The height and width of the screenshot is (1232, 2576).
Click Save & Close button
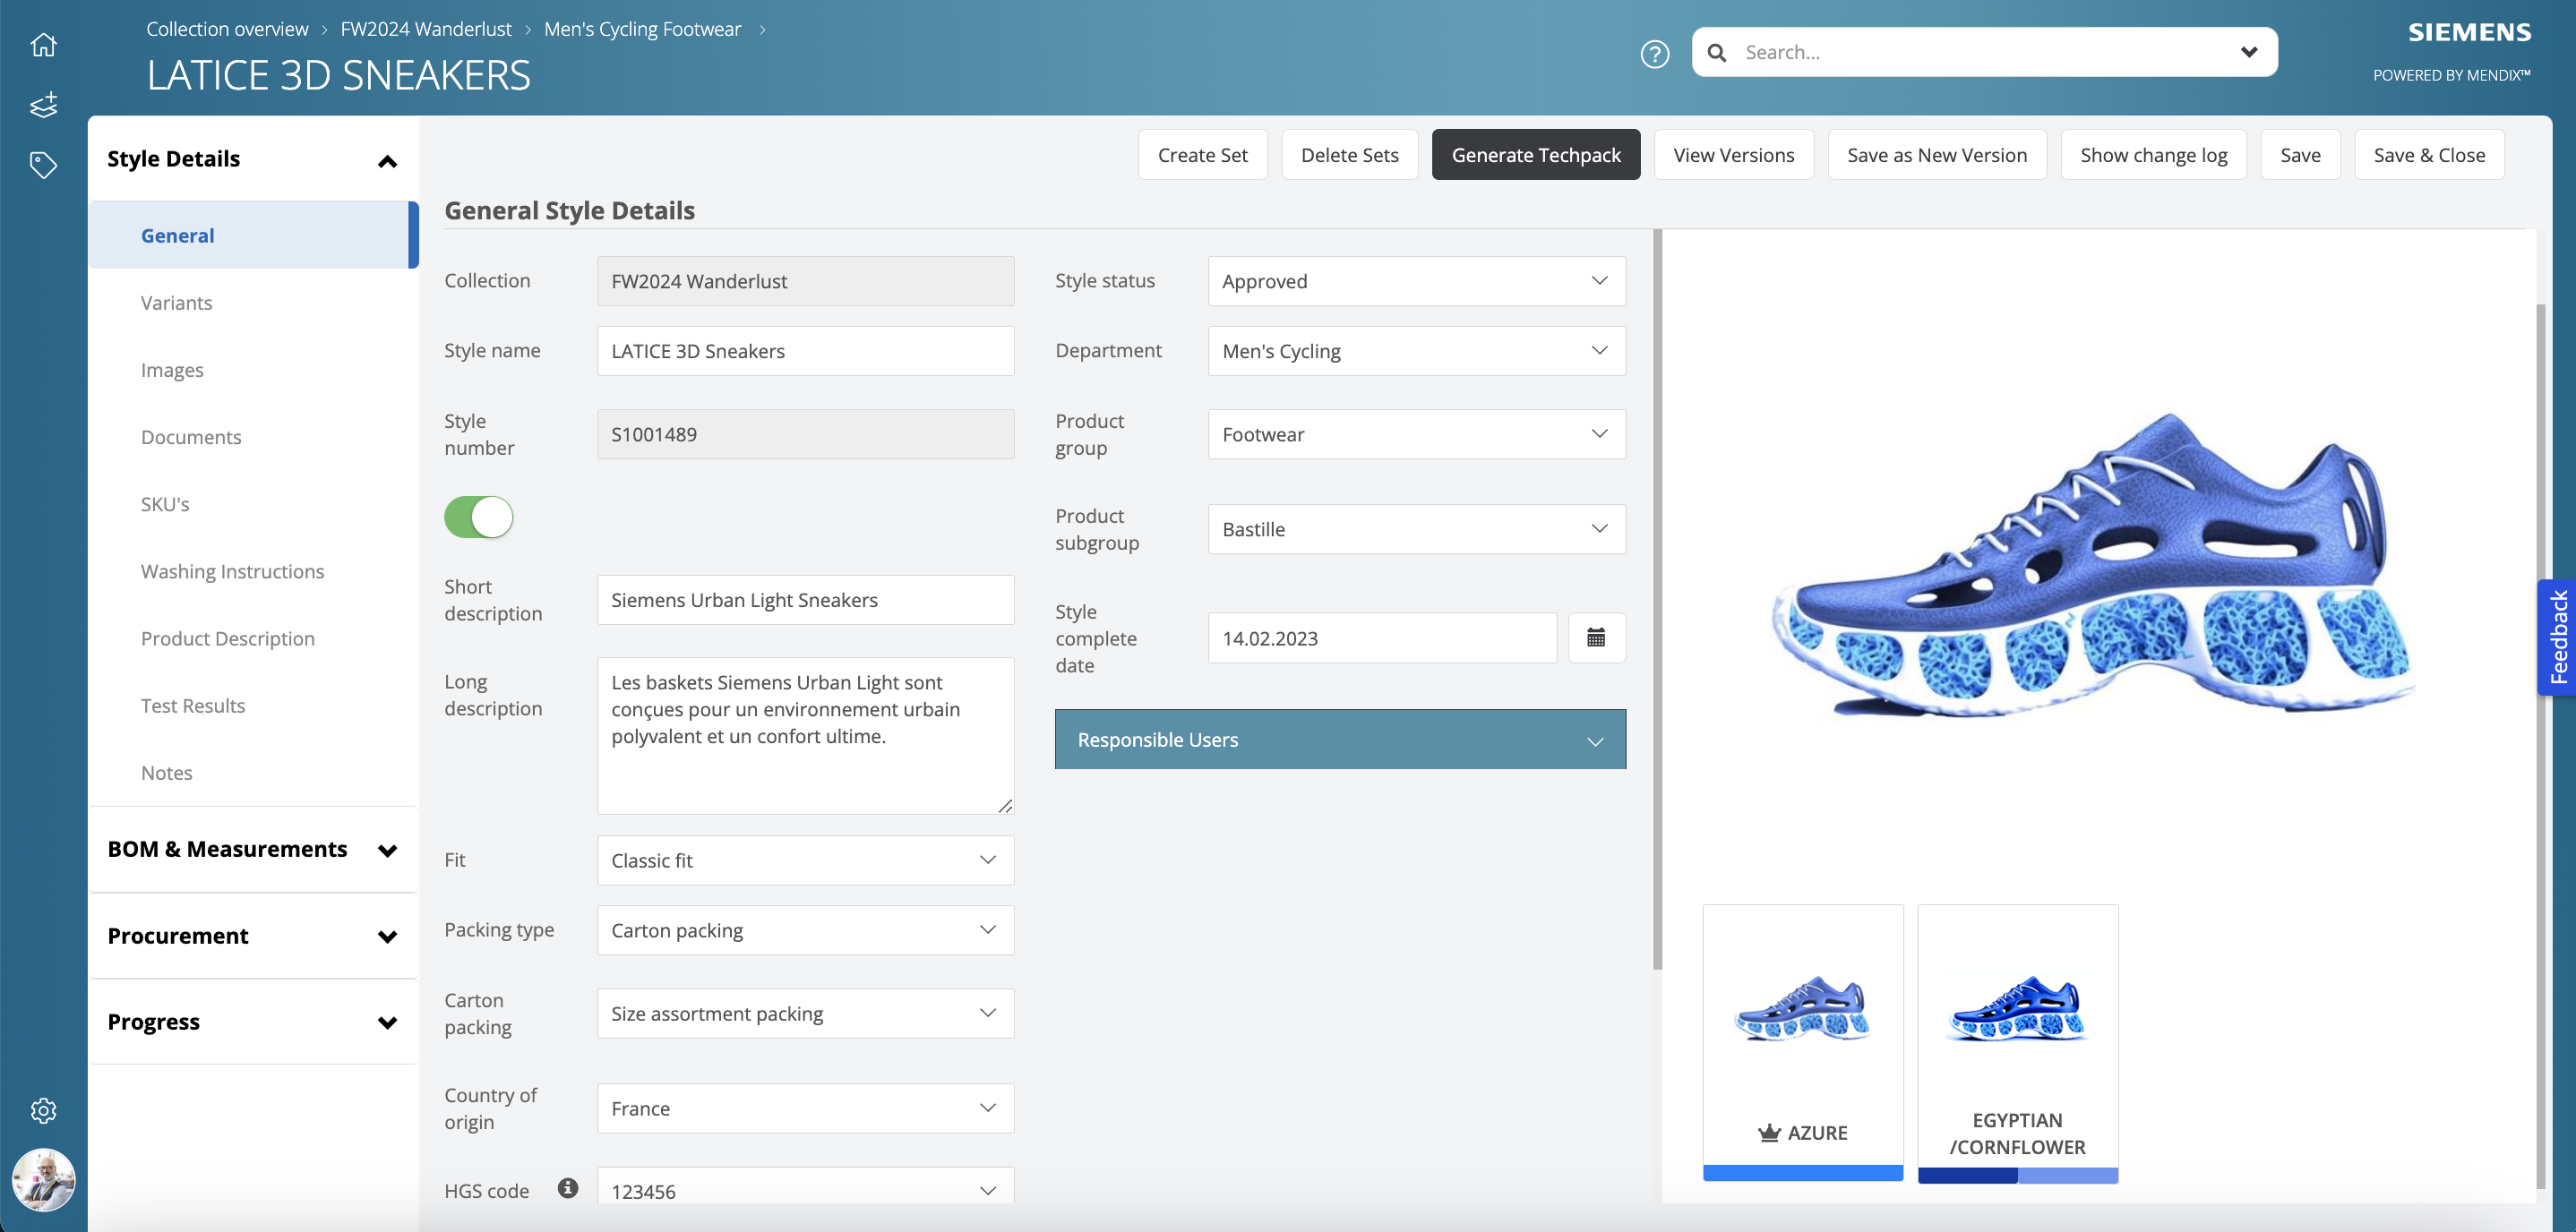[x=2429, y=154]
